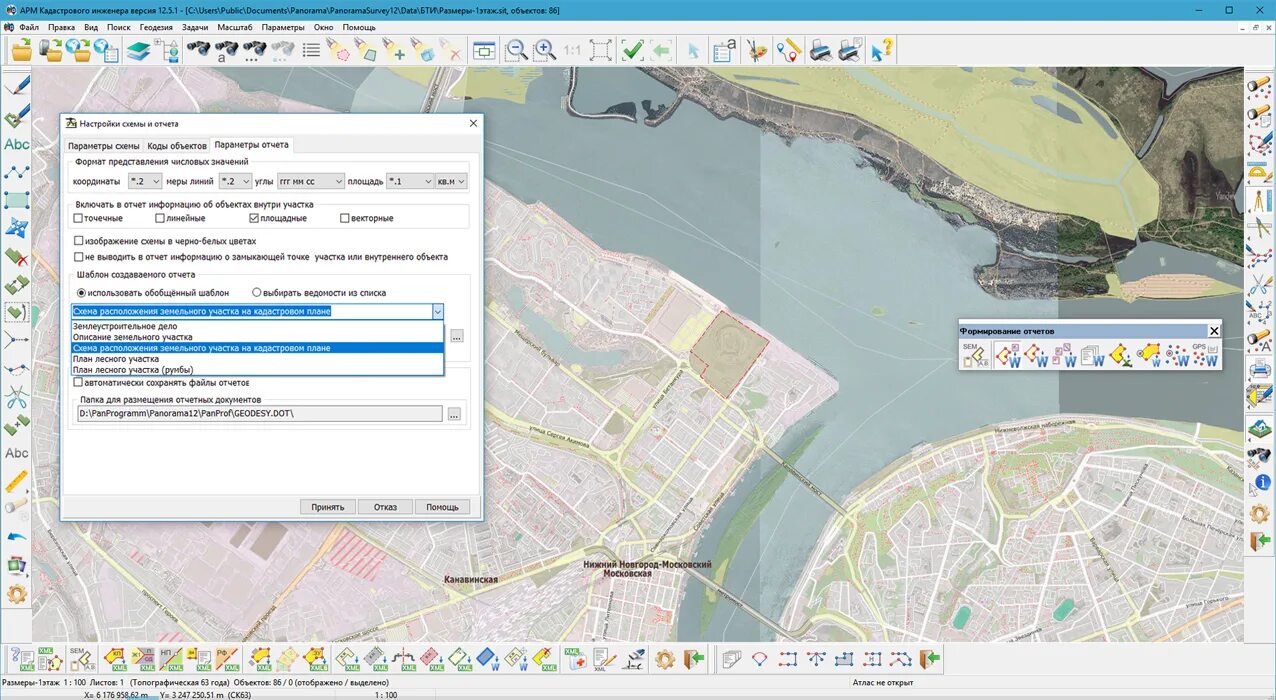Screen dimensions: 1276x700
Task: Open the углы format dropdown
Action: 311,182
